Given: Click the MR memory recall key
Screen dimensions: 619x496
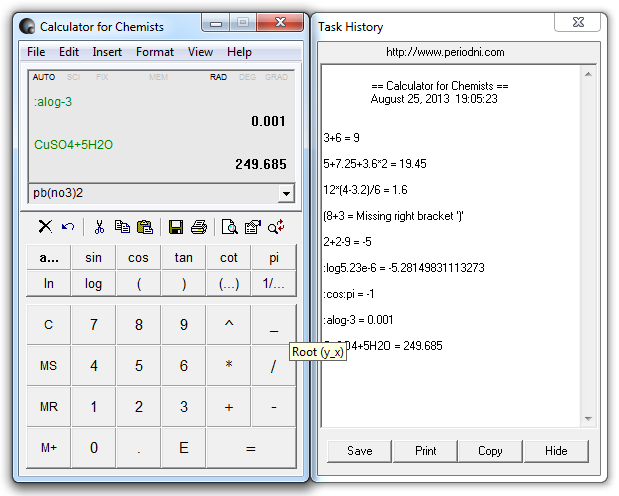Looking at the screenshot, I should (x=49, y=406).
